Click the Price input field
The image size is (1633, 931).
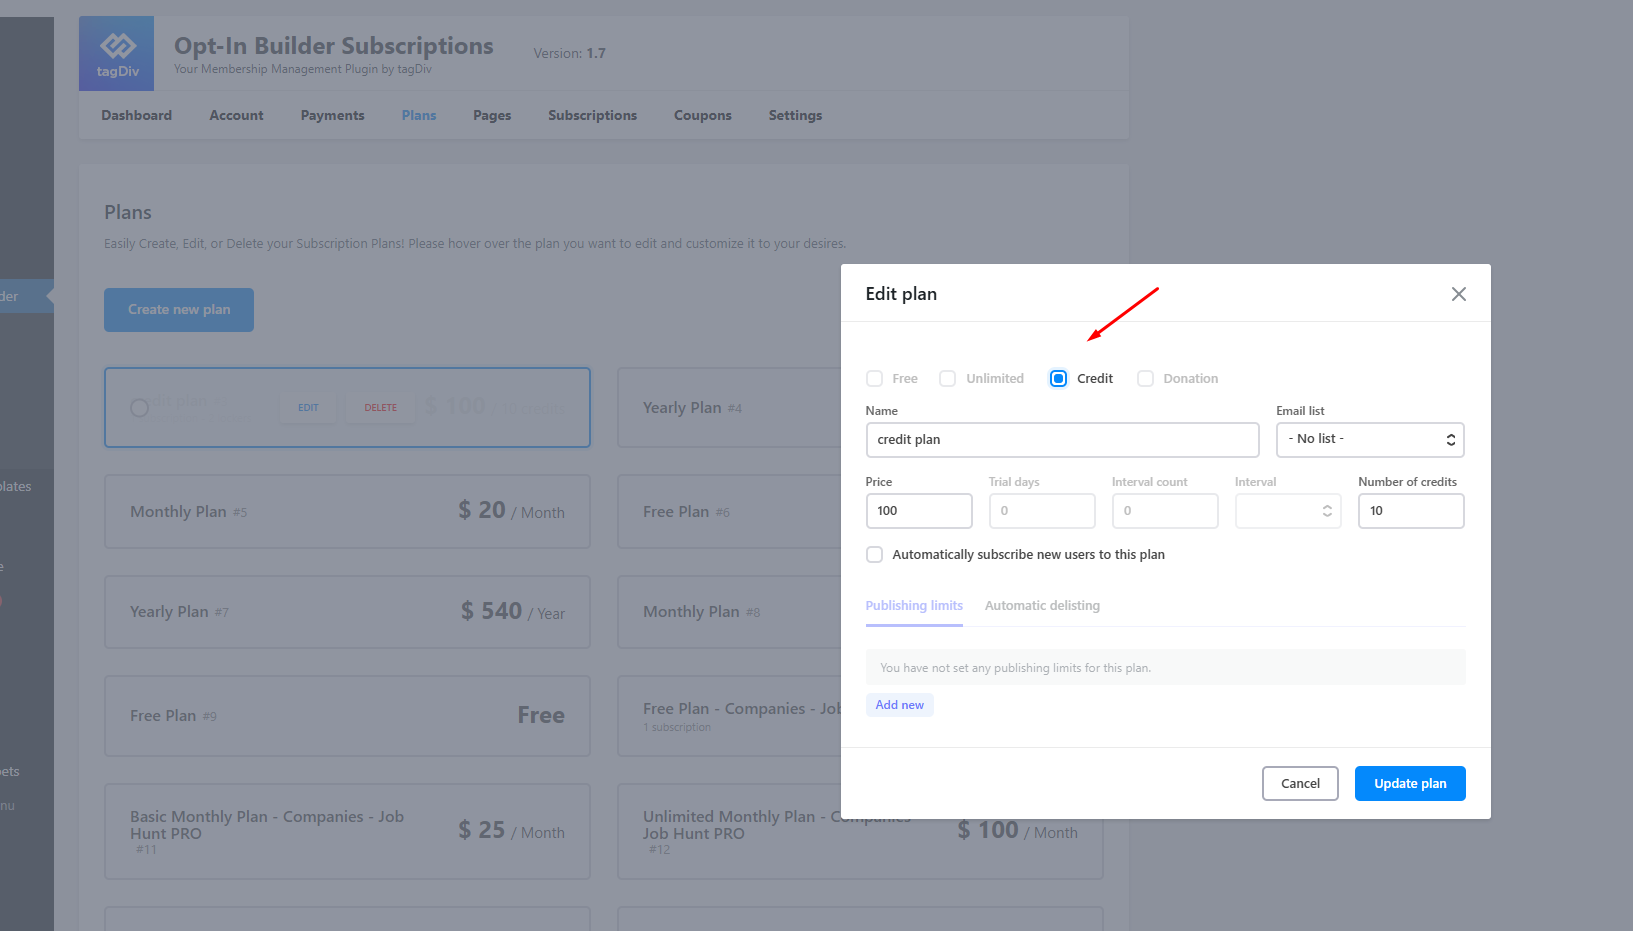(x=919, y=511)
